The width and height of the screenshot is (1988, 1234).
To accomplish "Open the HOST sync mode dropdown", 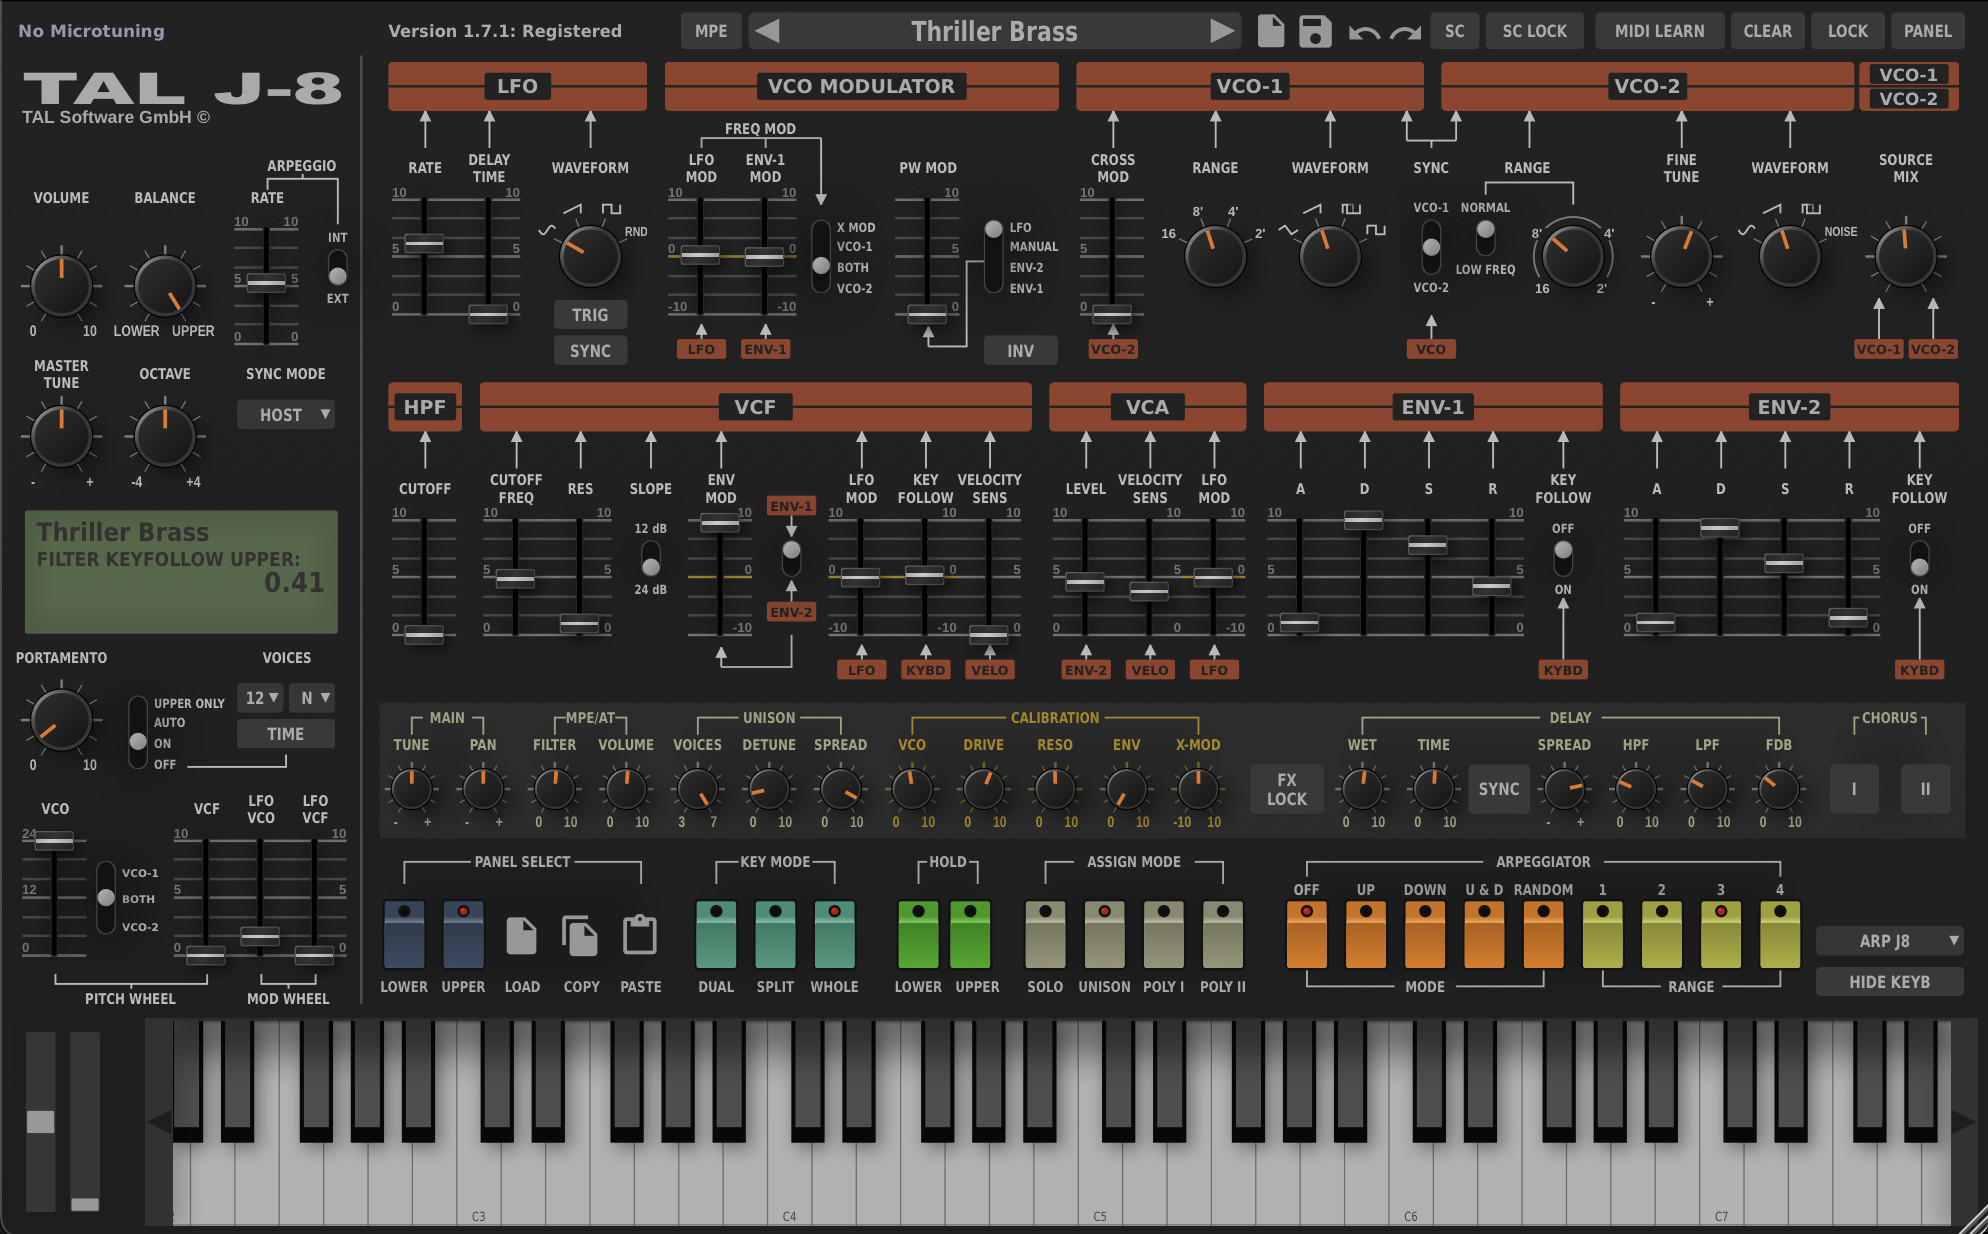I will pyautogui.click(x=285, y=414).
